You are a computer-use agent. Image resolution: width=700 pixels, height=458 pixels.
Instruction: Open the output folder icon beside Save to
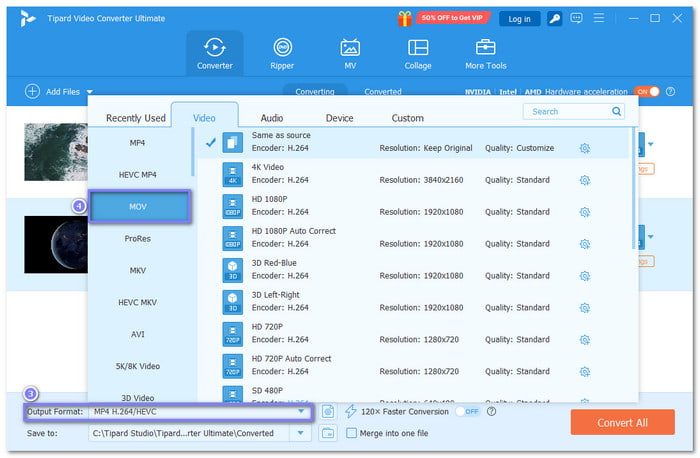[328, 433]
